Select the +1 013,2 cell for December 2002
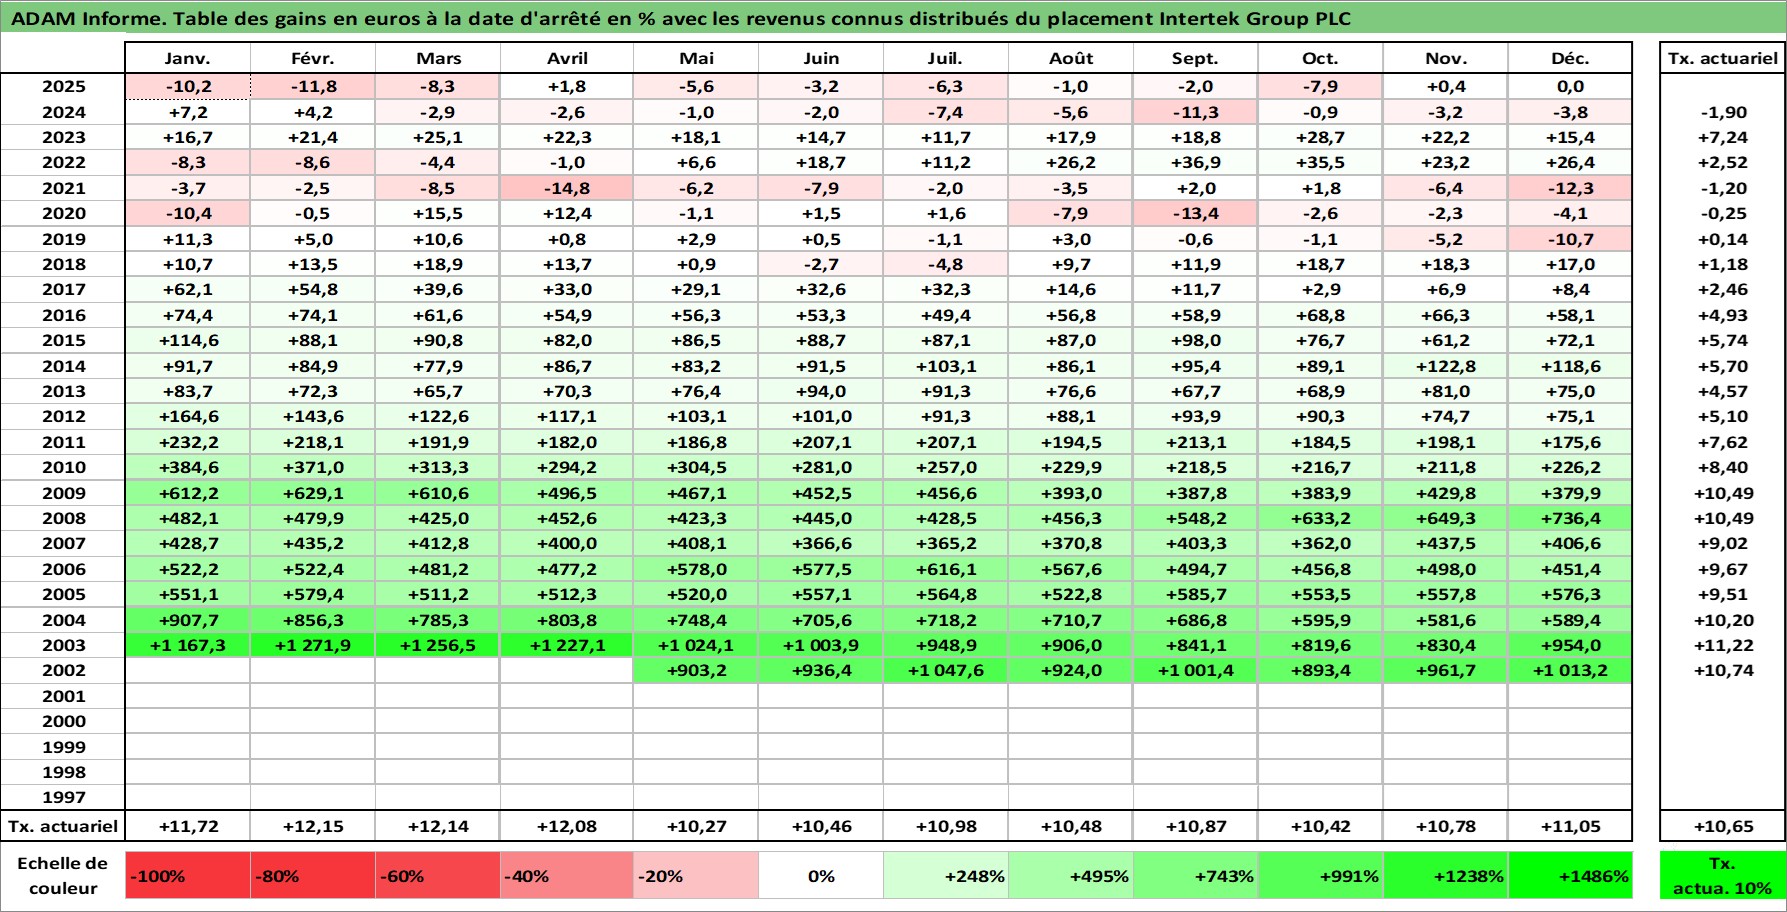The width and height of the screenshot is (1787, 912). tap(1570, 670)
